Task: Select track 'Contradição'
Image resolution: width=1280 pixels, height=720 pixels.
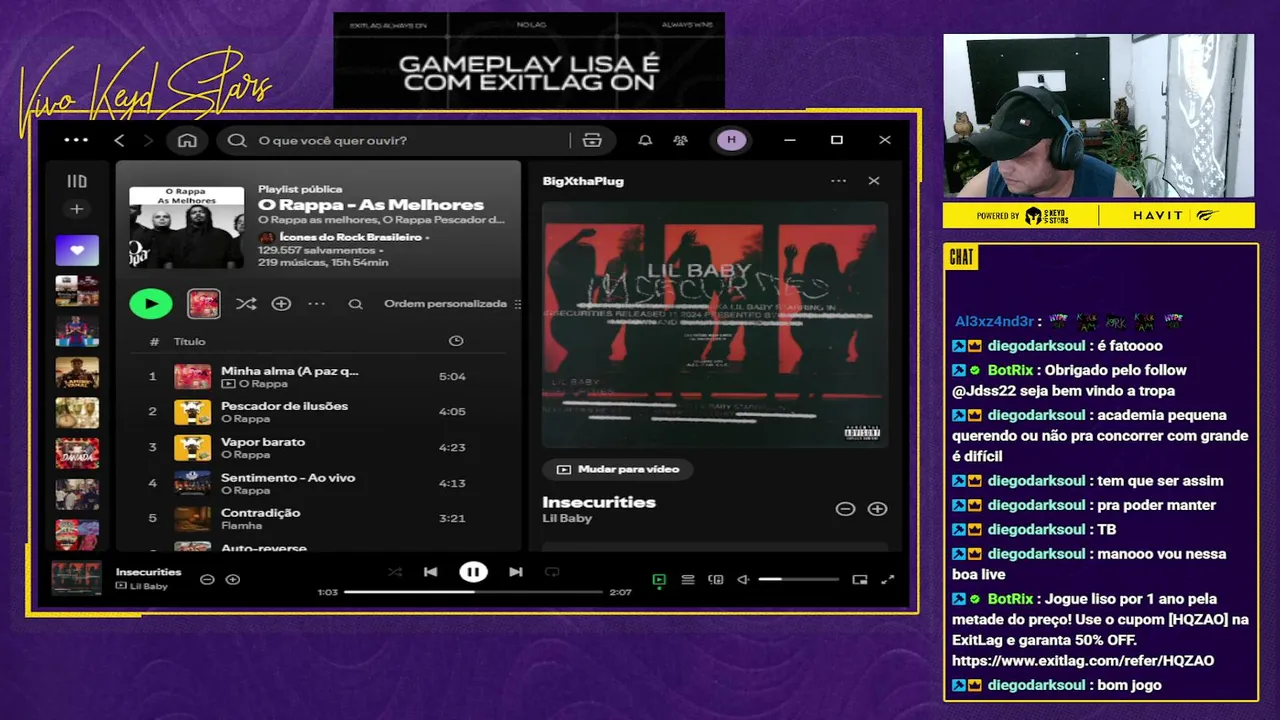Action: tap(318, 519)
